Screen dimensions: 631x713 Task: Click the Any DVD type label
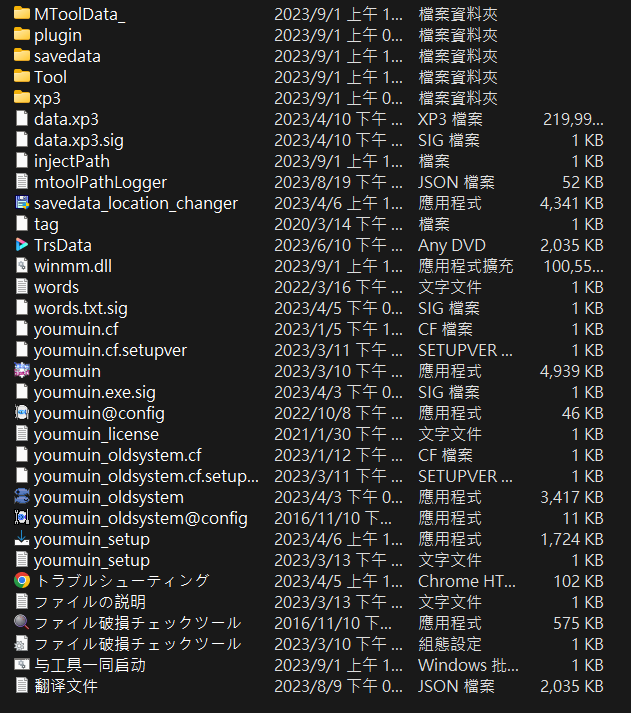[x=451, y=245]
